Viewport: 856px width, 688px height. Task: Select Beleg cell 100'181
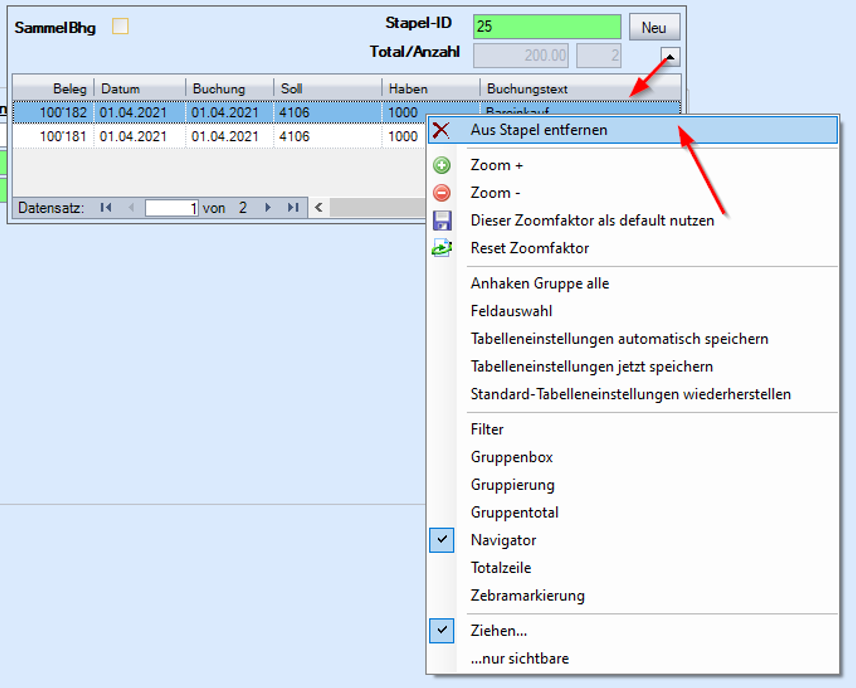(x=54, y=136)
